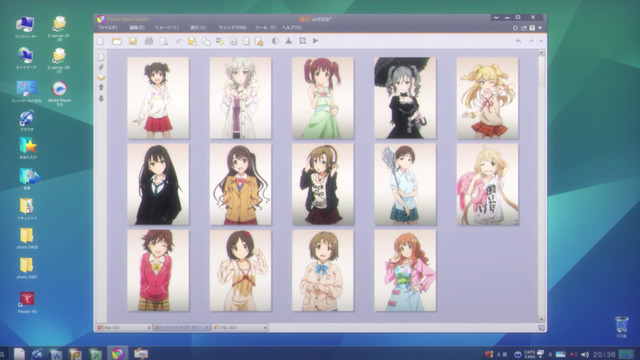Close the File_003 tab
The width and height of the screenshot is (640, 360).
point(265,328)
